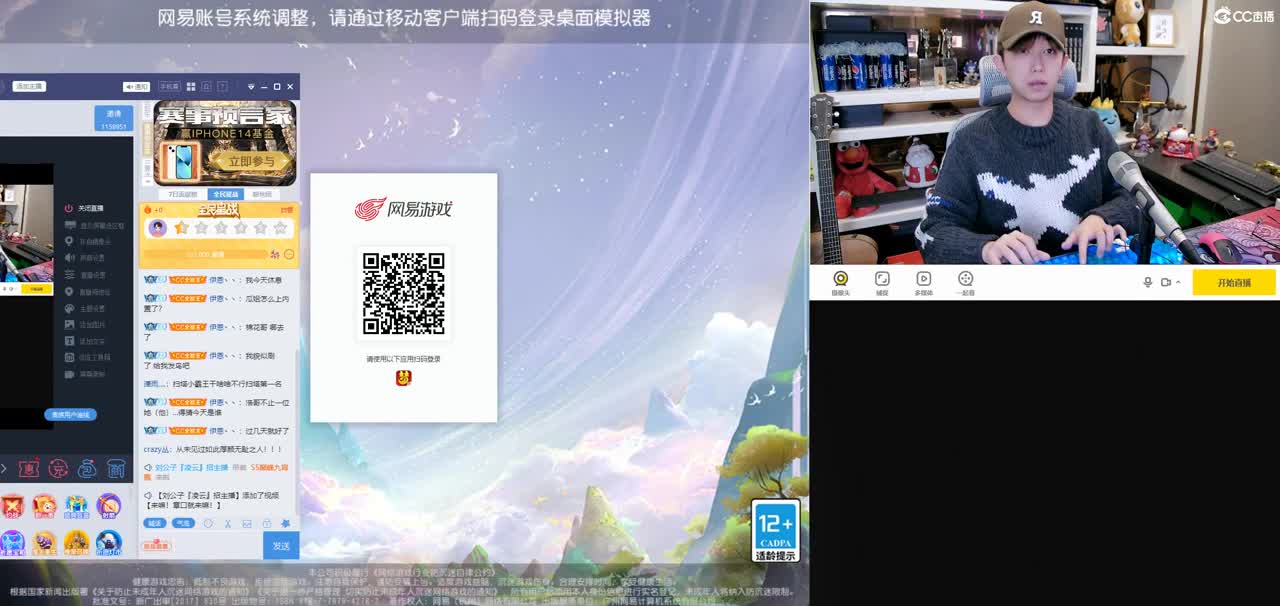Click the 手机端 mobile button in title bar
The image size is (1280, 606).
click(169, 87)
